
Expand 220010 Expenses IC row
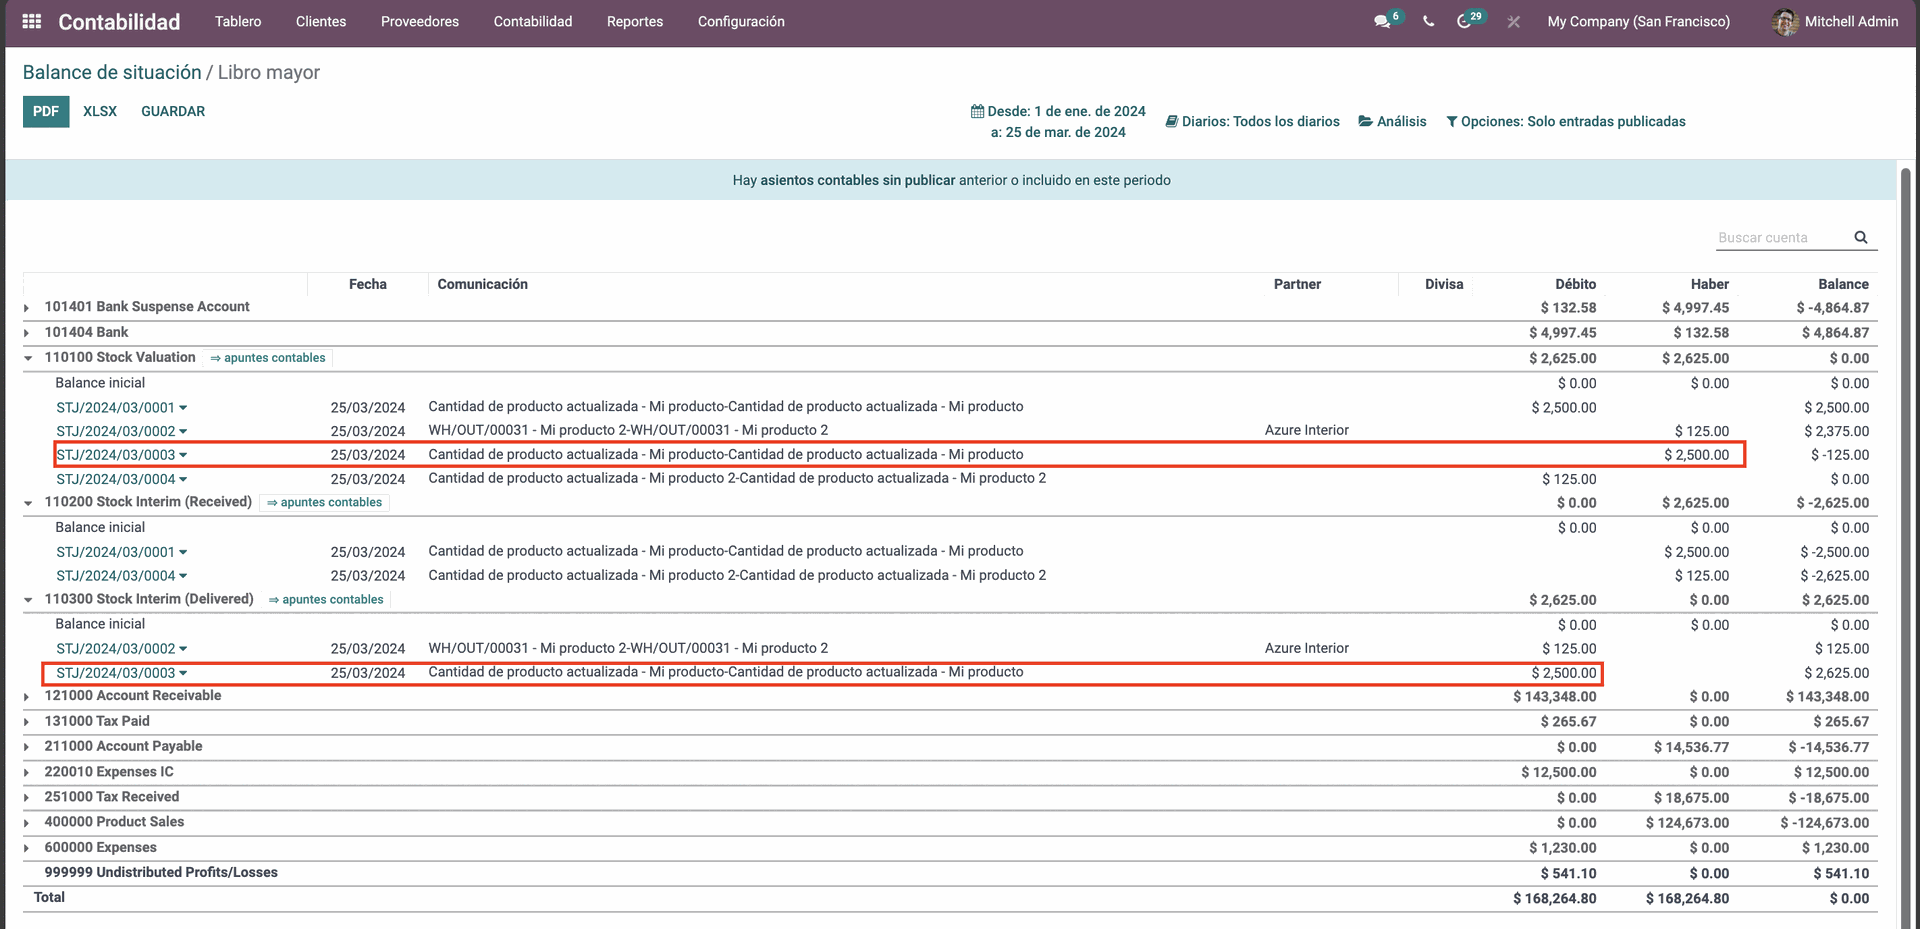[27, 772]
